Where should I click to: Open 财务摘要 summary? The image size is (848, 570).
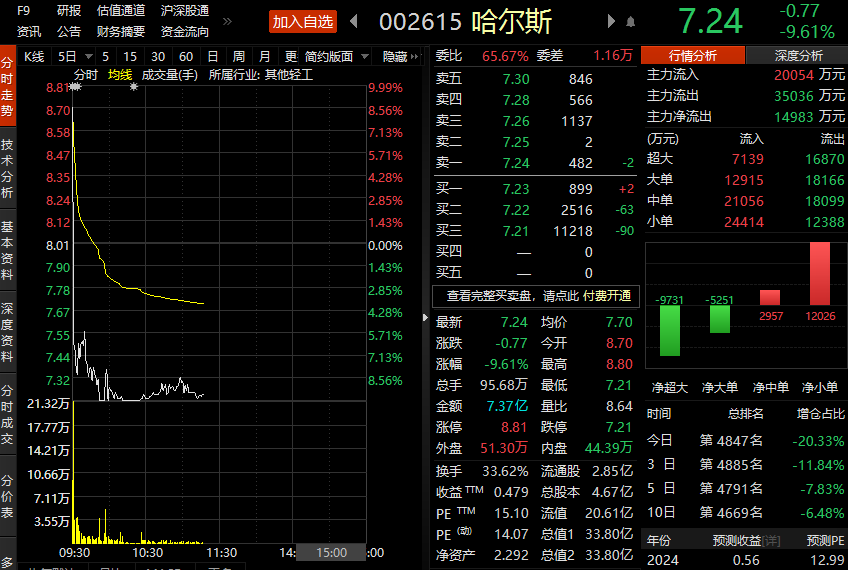coord(121,32)
